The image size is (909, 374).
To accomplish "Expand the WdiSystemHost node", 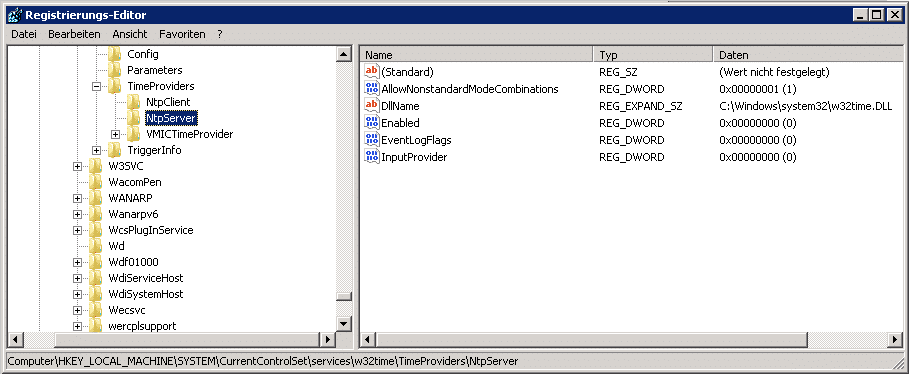I will click(x=77, y=294).
